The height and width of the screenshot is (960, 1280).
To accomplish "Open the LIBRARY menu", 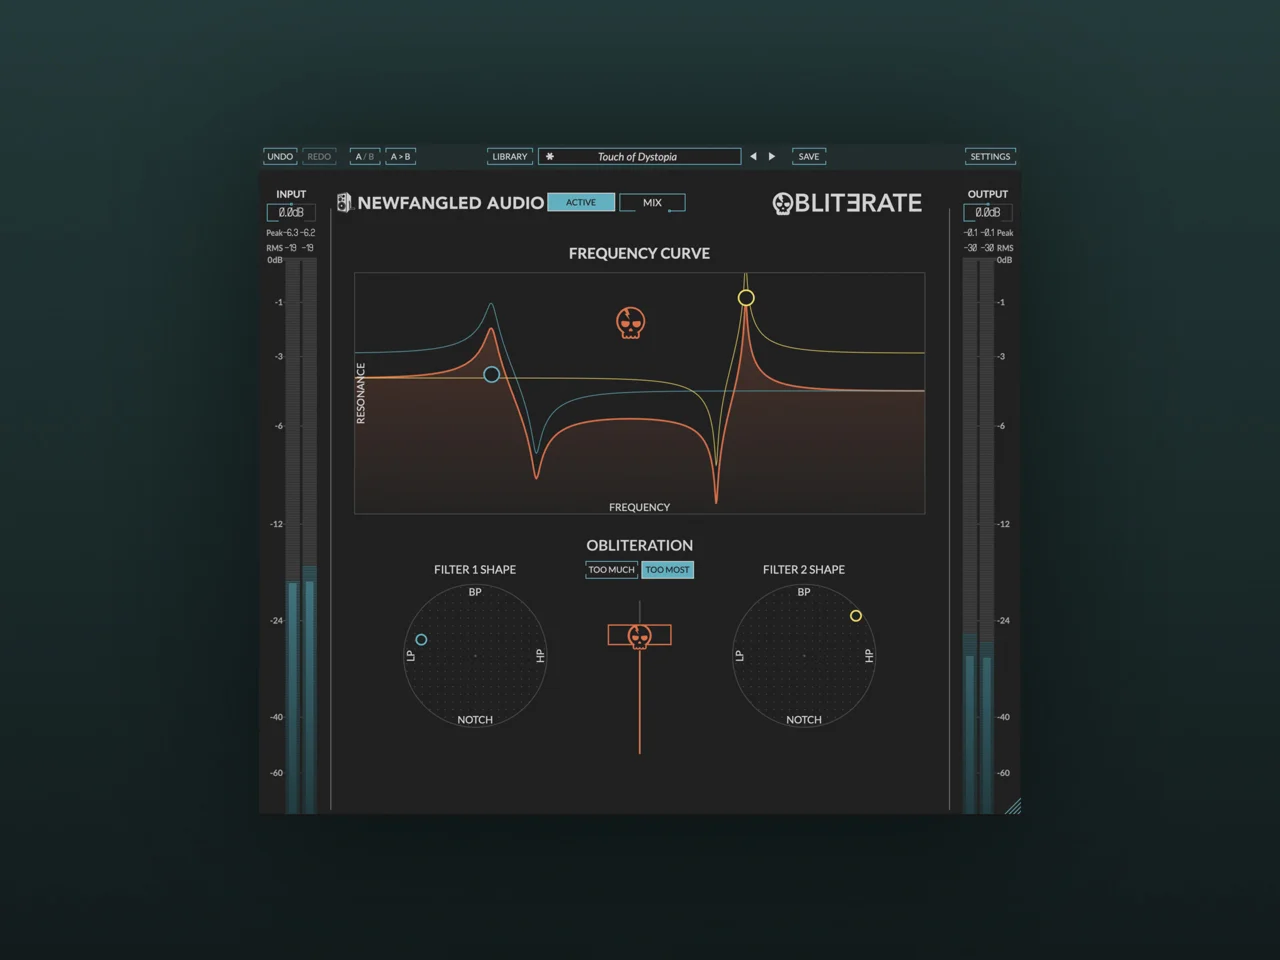I will (x=510, y=157).
